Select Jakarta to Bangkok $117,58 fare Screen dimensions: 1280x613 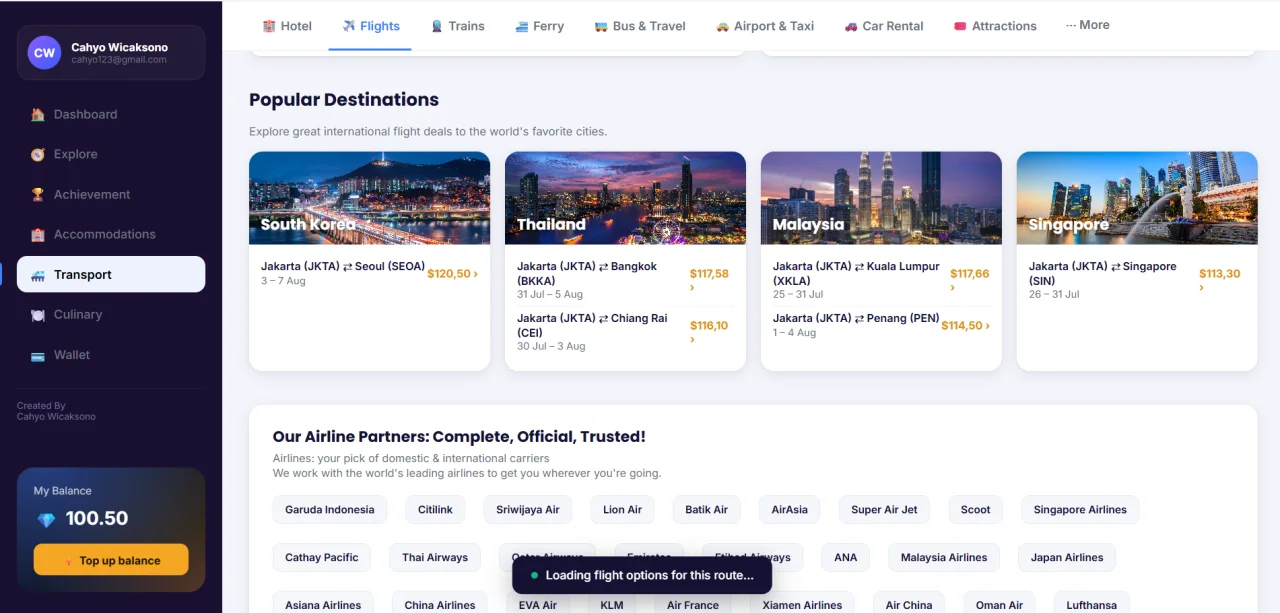(x=625, y=280)
